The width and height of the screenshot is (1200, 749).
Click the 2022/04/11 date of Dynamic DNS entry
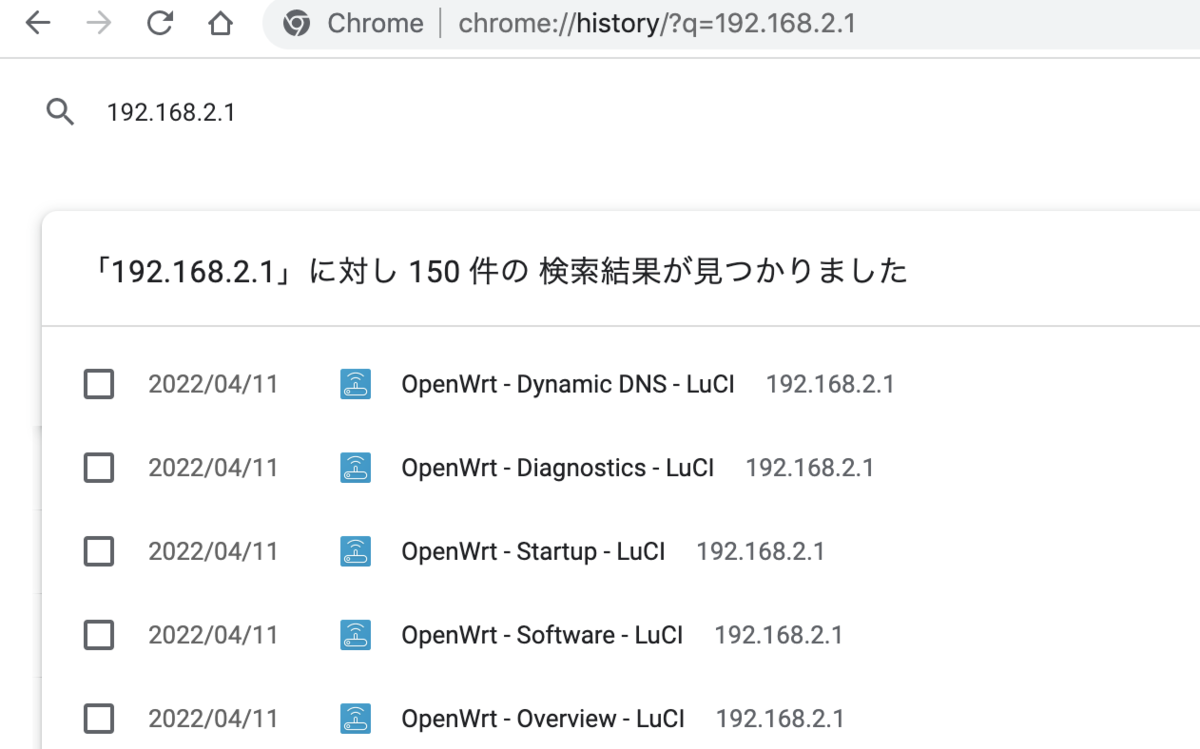point(213,384)
